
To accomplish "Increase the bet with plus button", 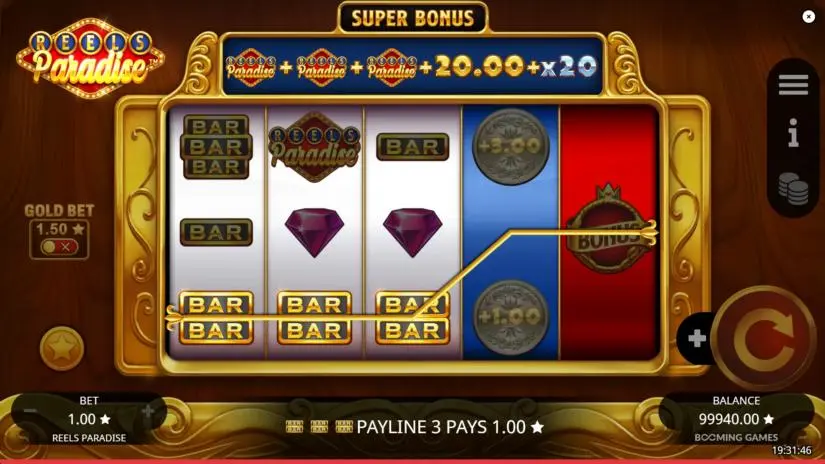I will (x=148, y=411).
